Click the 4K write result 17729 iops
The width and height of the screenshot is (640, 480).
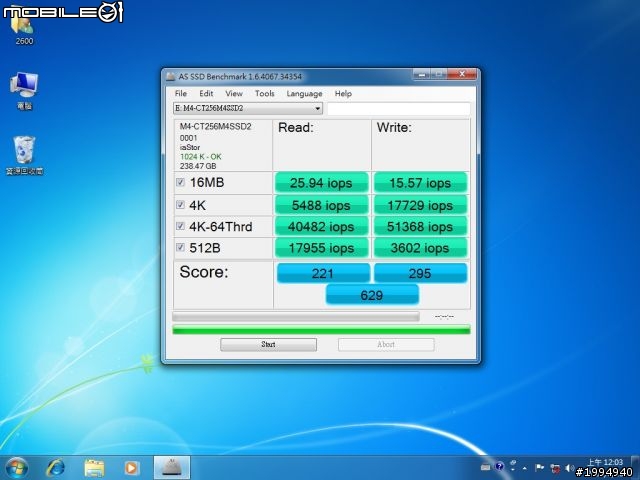tap(420, 205)
